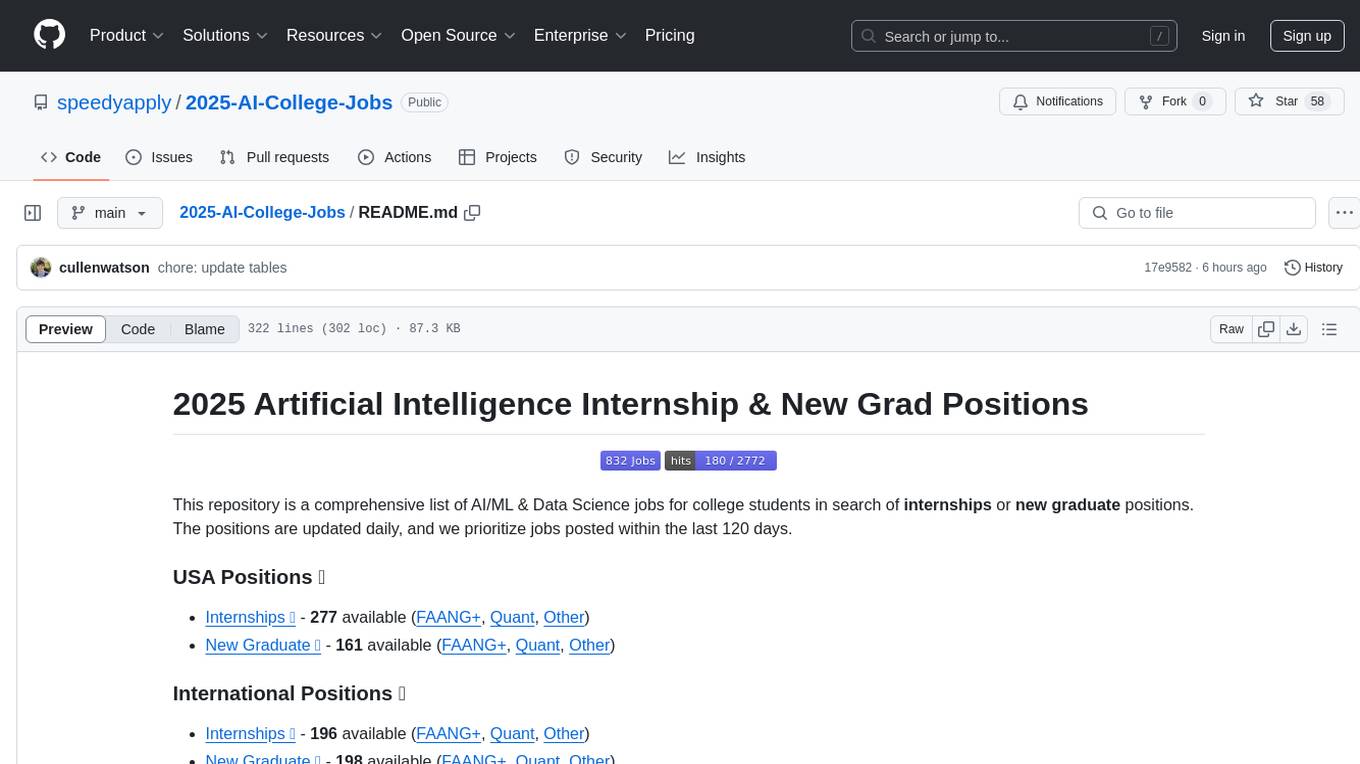
Task: Select the Preview view
Action: point(66,329)
